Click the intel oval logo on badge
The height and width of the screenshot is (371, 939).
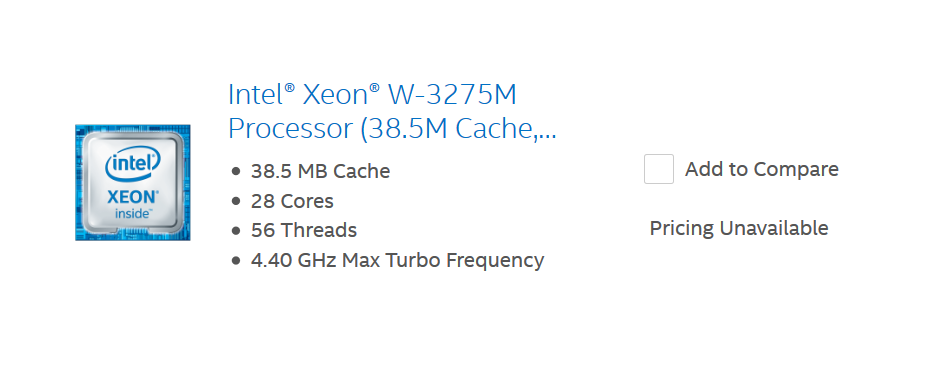tap(132, 165)
